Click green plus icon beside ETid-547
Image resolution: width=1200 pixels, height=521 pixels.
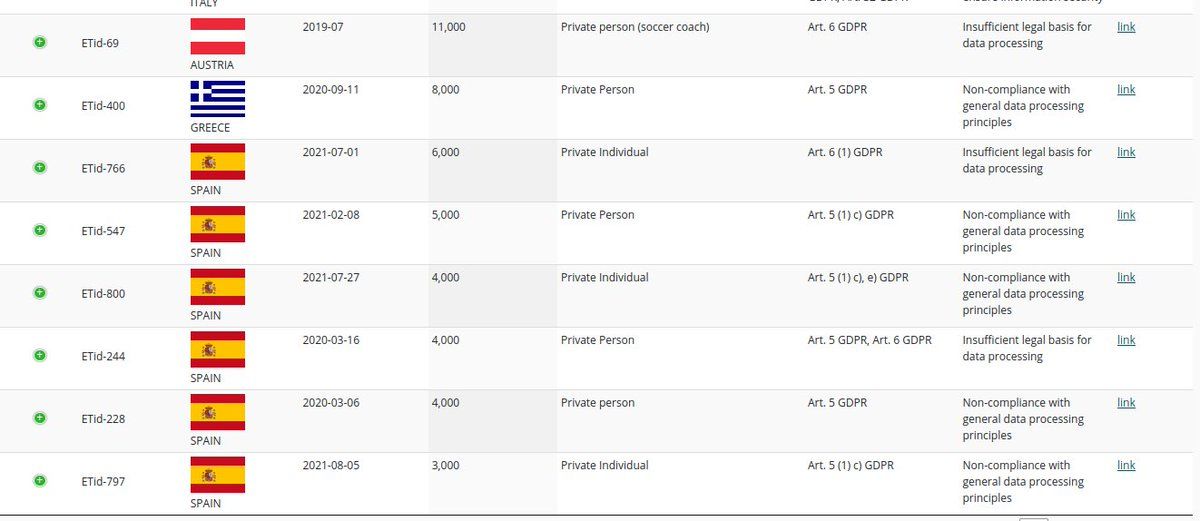click(40, 230)
